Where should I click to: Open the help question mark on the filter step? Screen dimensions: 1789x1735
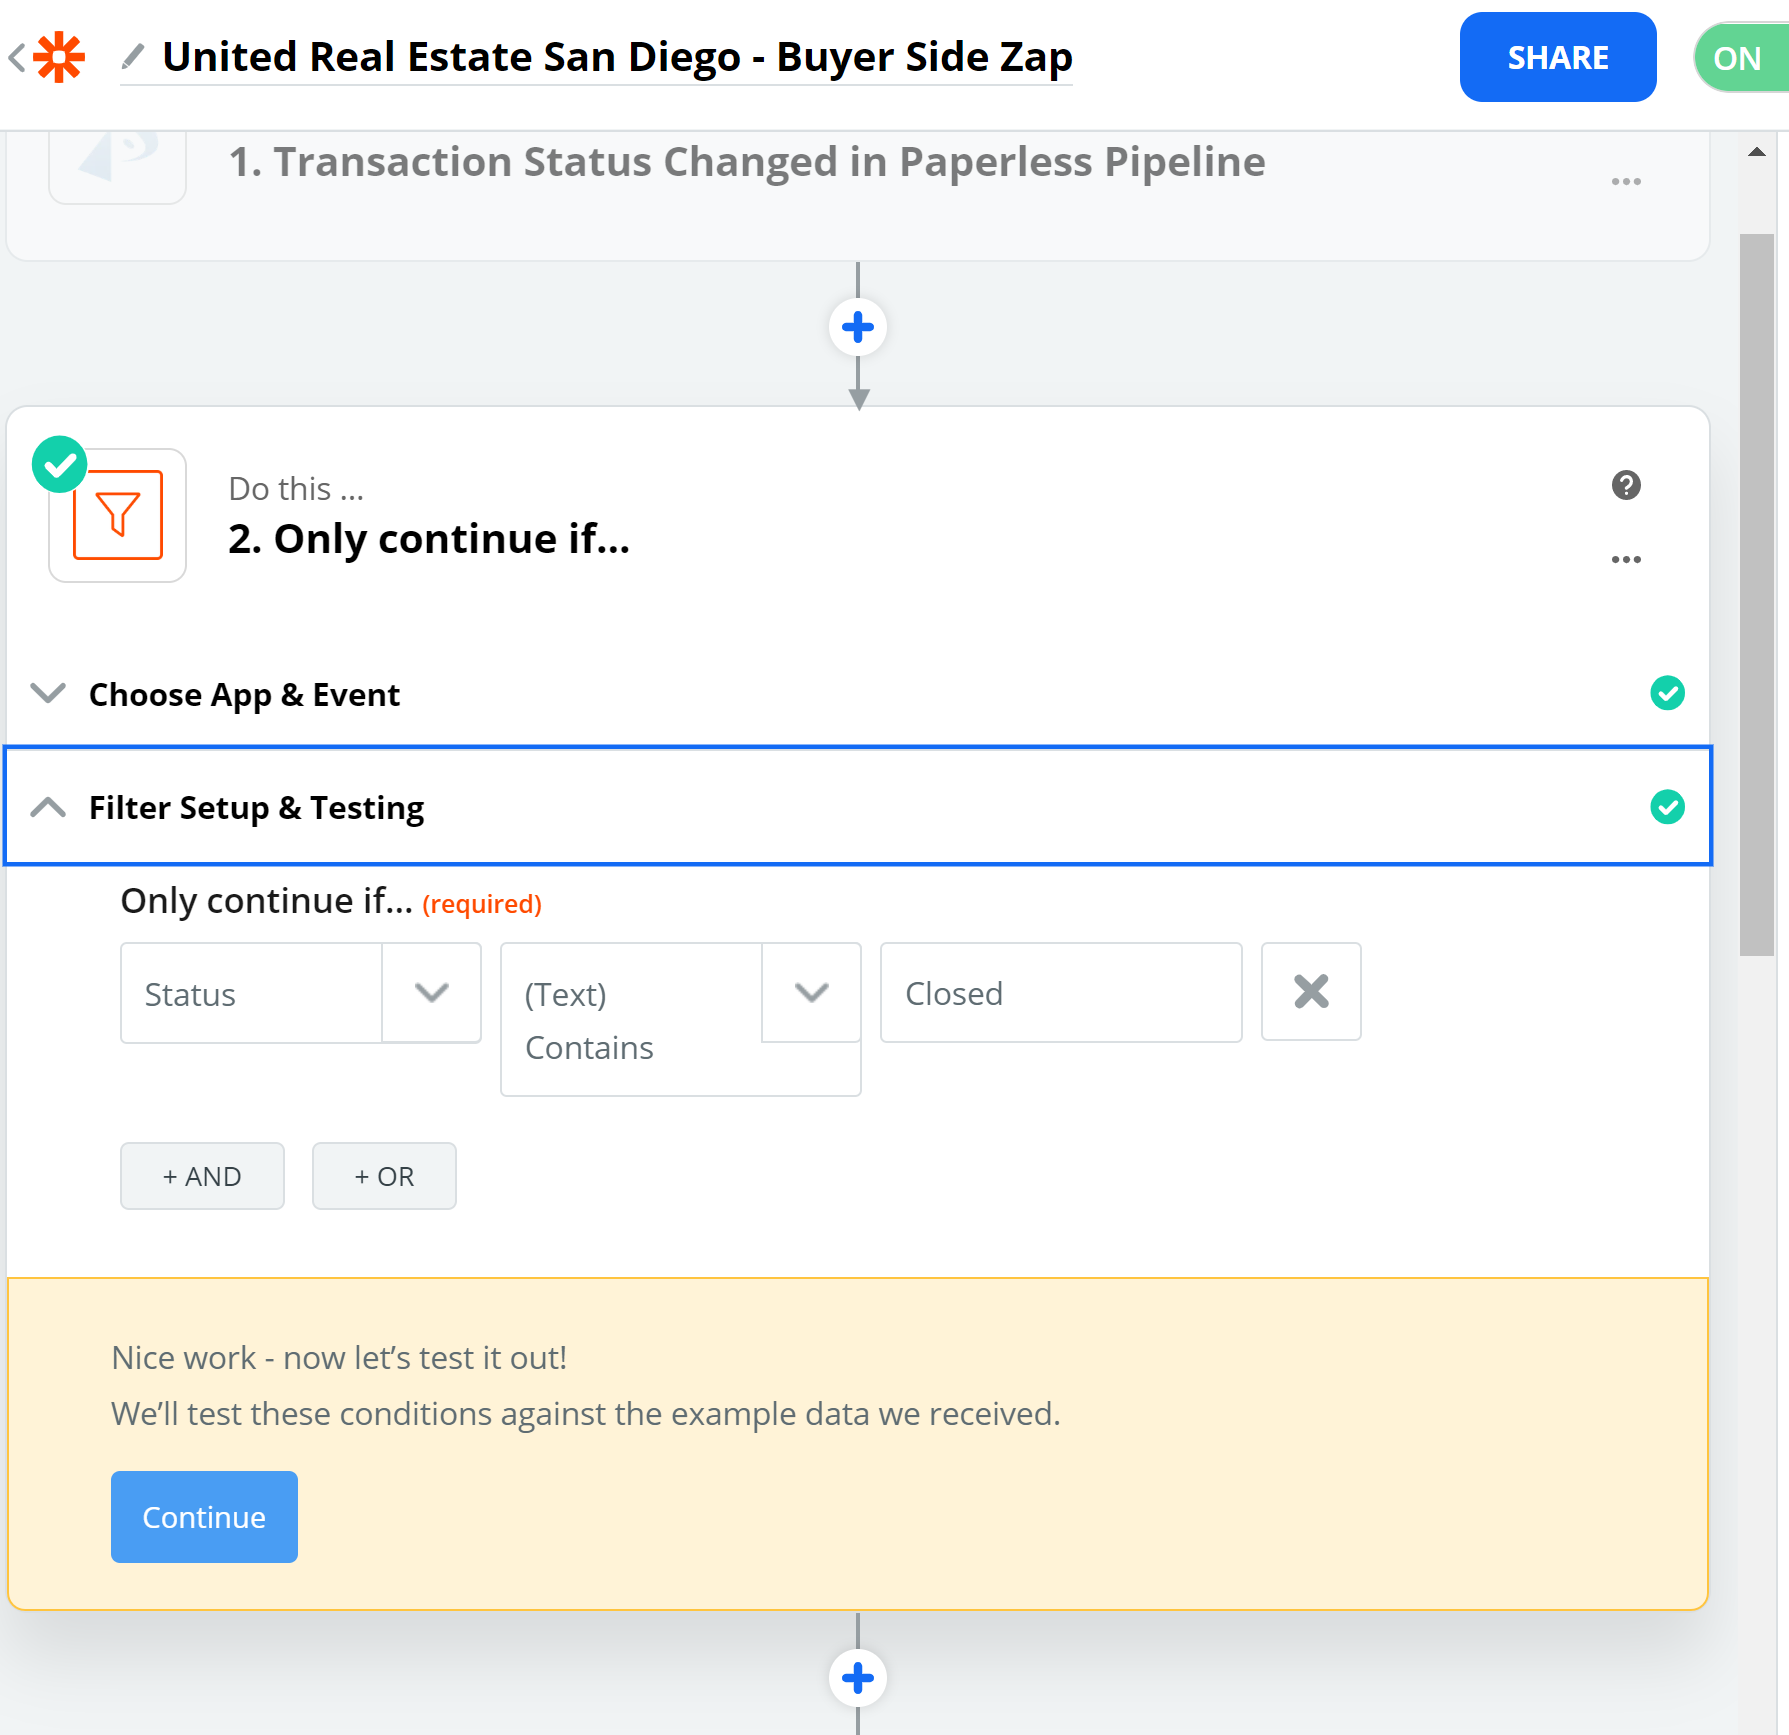click(1625, 485)
